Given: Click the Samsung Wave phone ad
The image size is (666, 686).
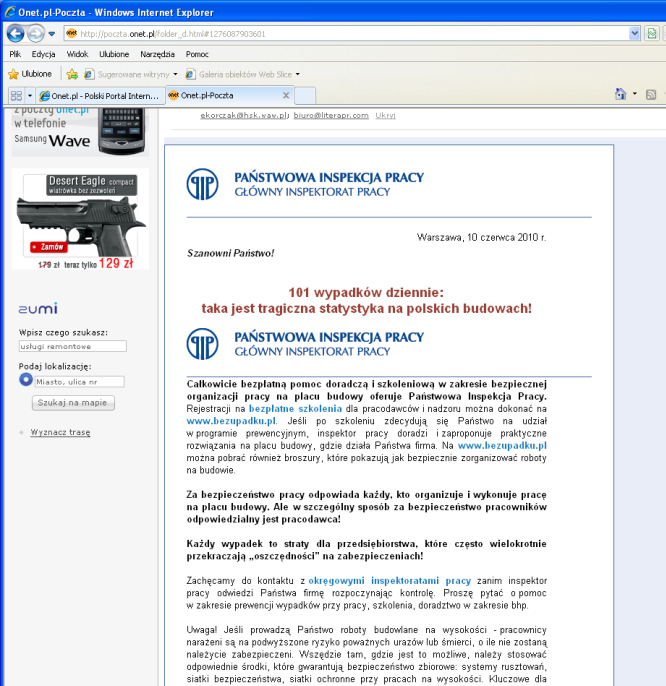Looking at the screenshot, I should [x=80, y=131].
